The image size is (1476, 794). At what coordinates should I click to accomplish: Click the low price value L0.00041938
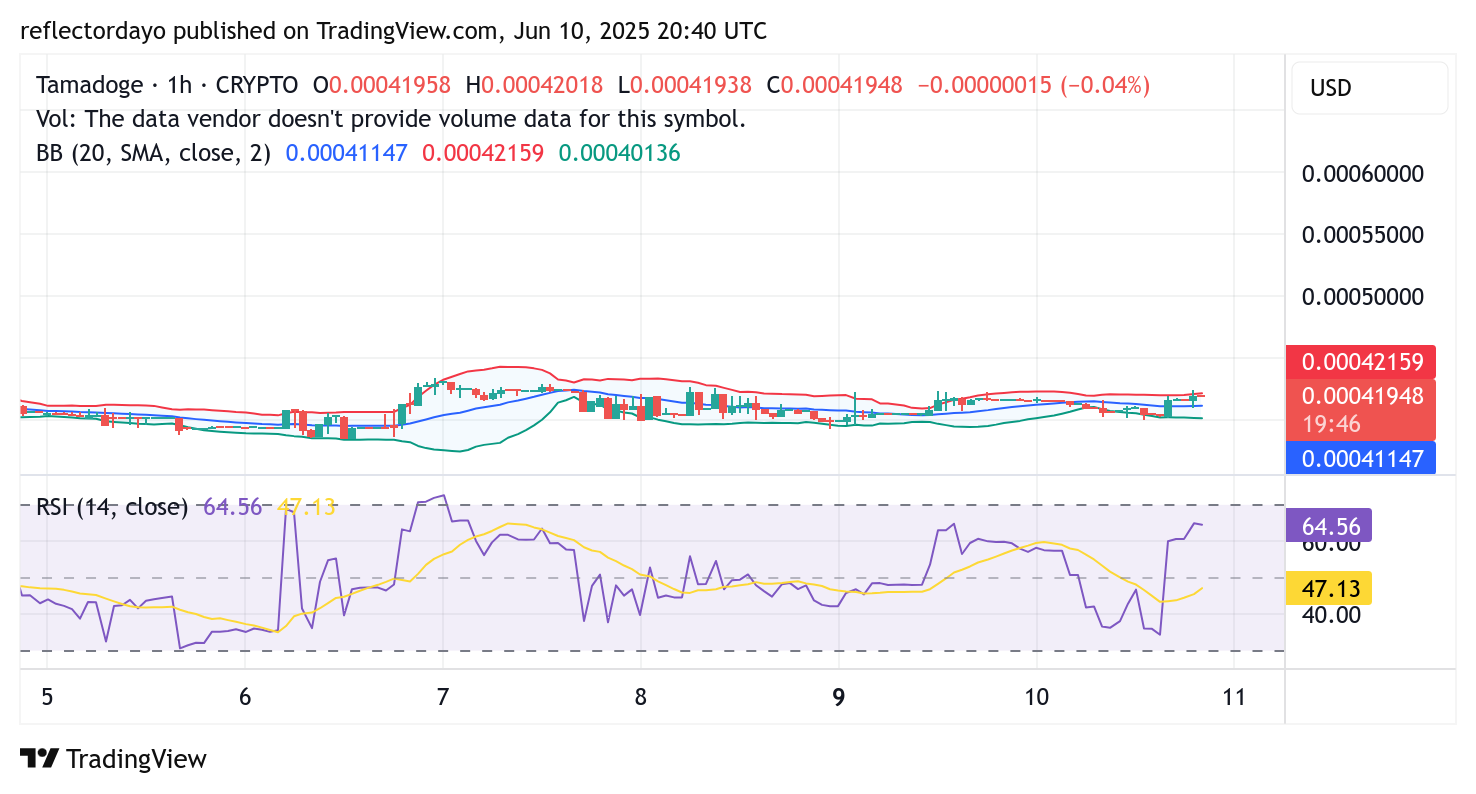coord(684,85)
